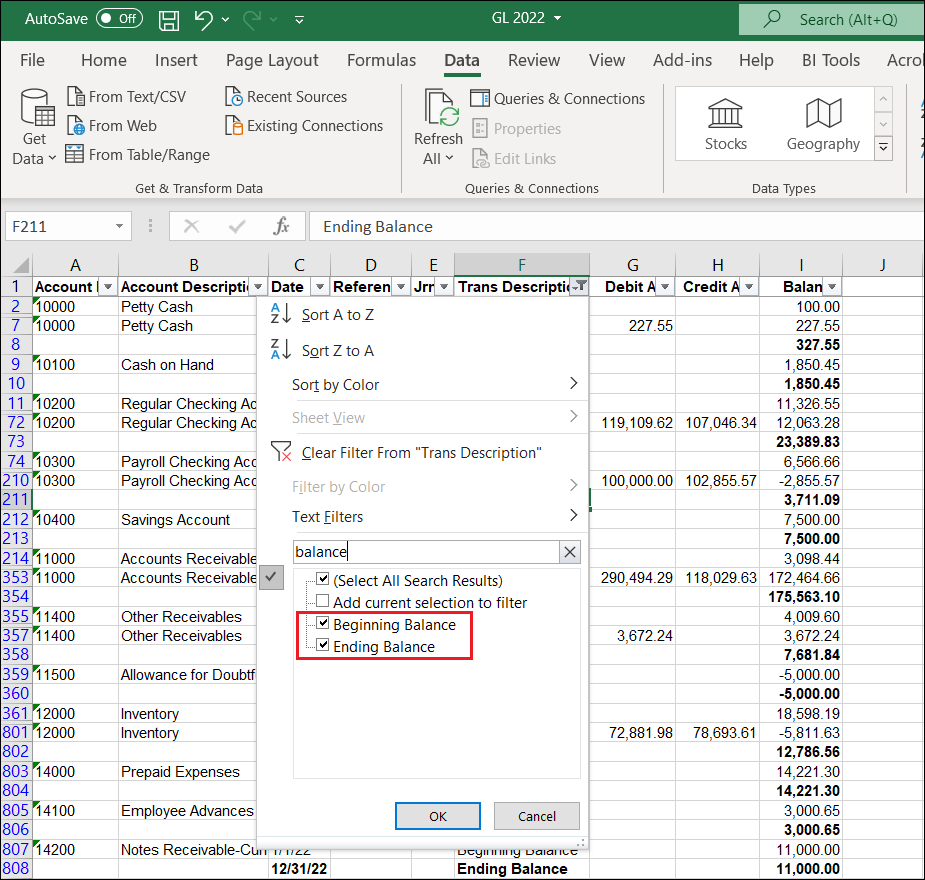Open Existing Connections
This screenshot has height=880, width=925.
tap(304, 126)
